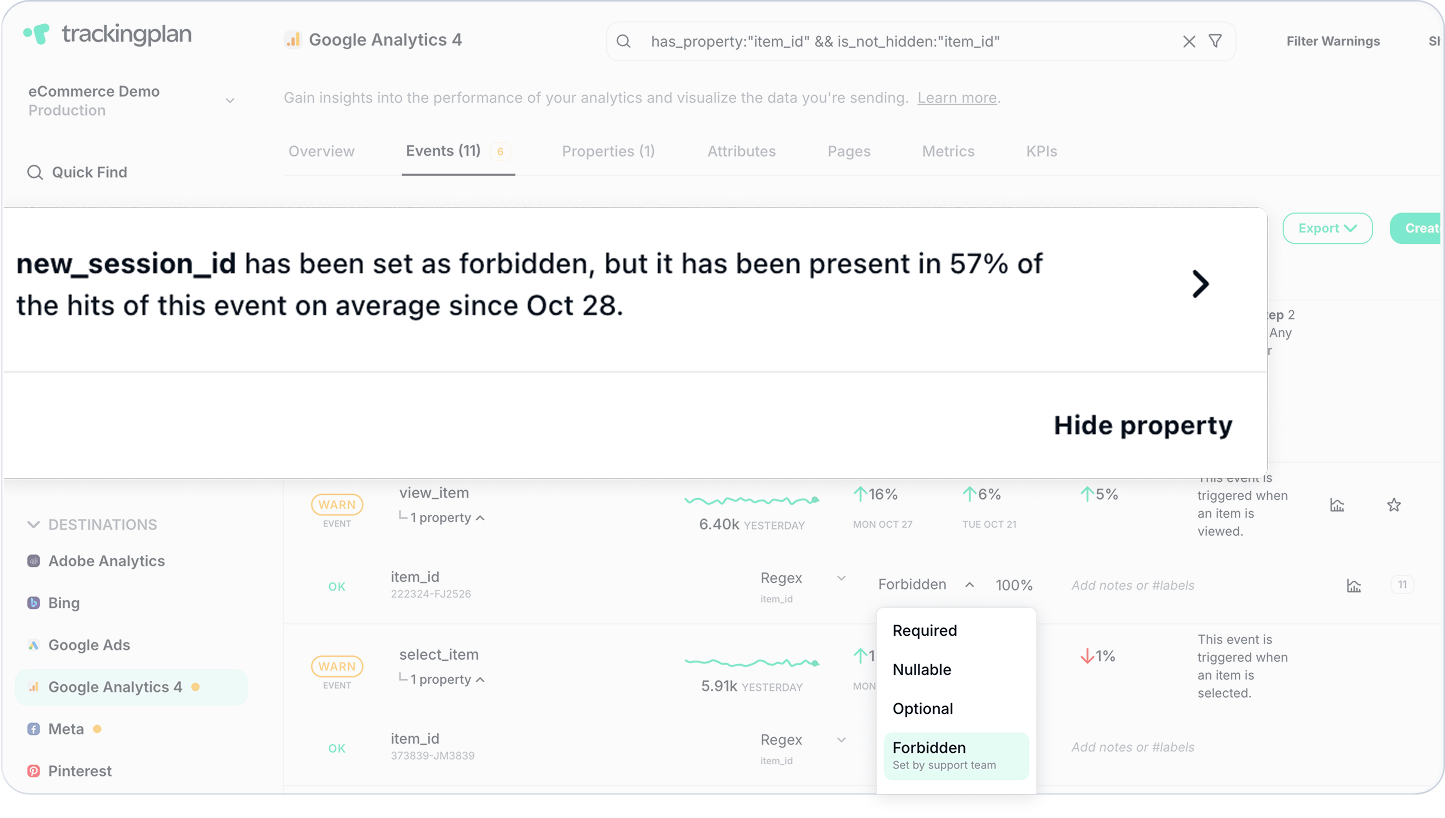Screen dimensions: 1445x818
Task: Click the WARN badge on select_item
Action: 337,667
